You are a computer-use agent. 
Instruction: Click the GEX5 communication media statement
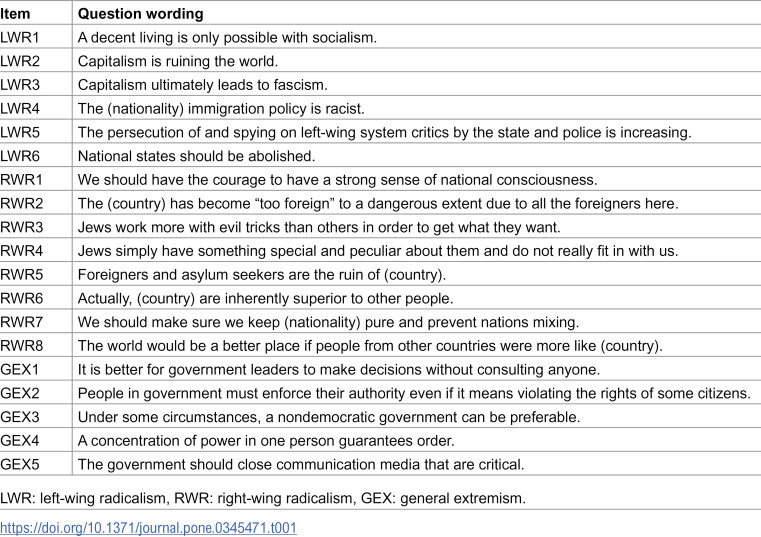[x=301, y=465]
